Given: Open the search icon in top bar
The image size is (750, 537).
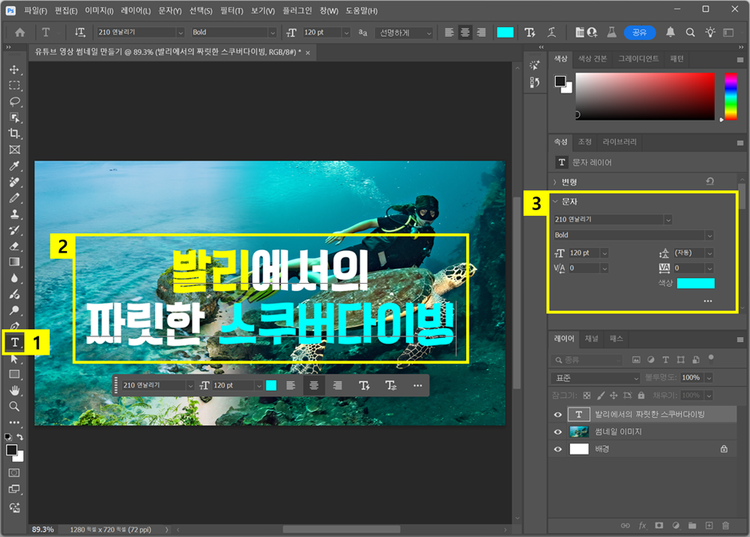Looking at the screenshot, I should point(690,33).
